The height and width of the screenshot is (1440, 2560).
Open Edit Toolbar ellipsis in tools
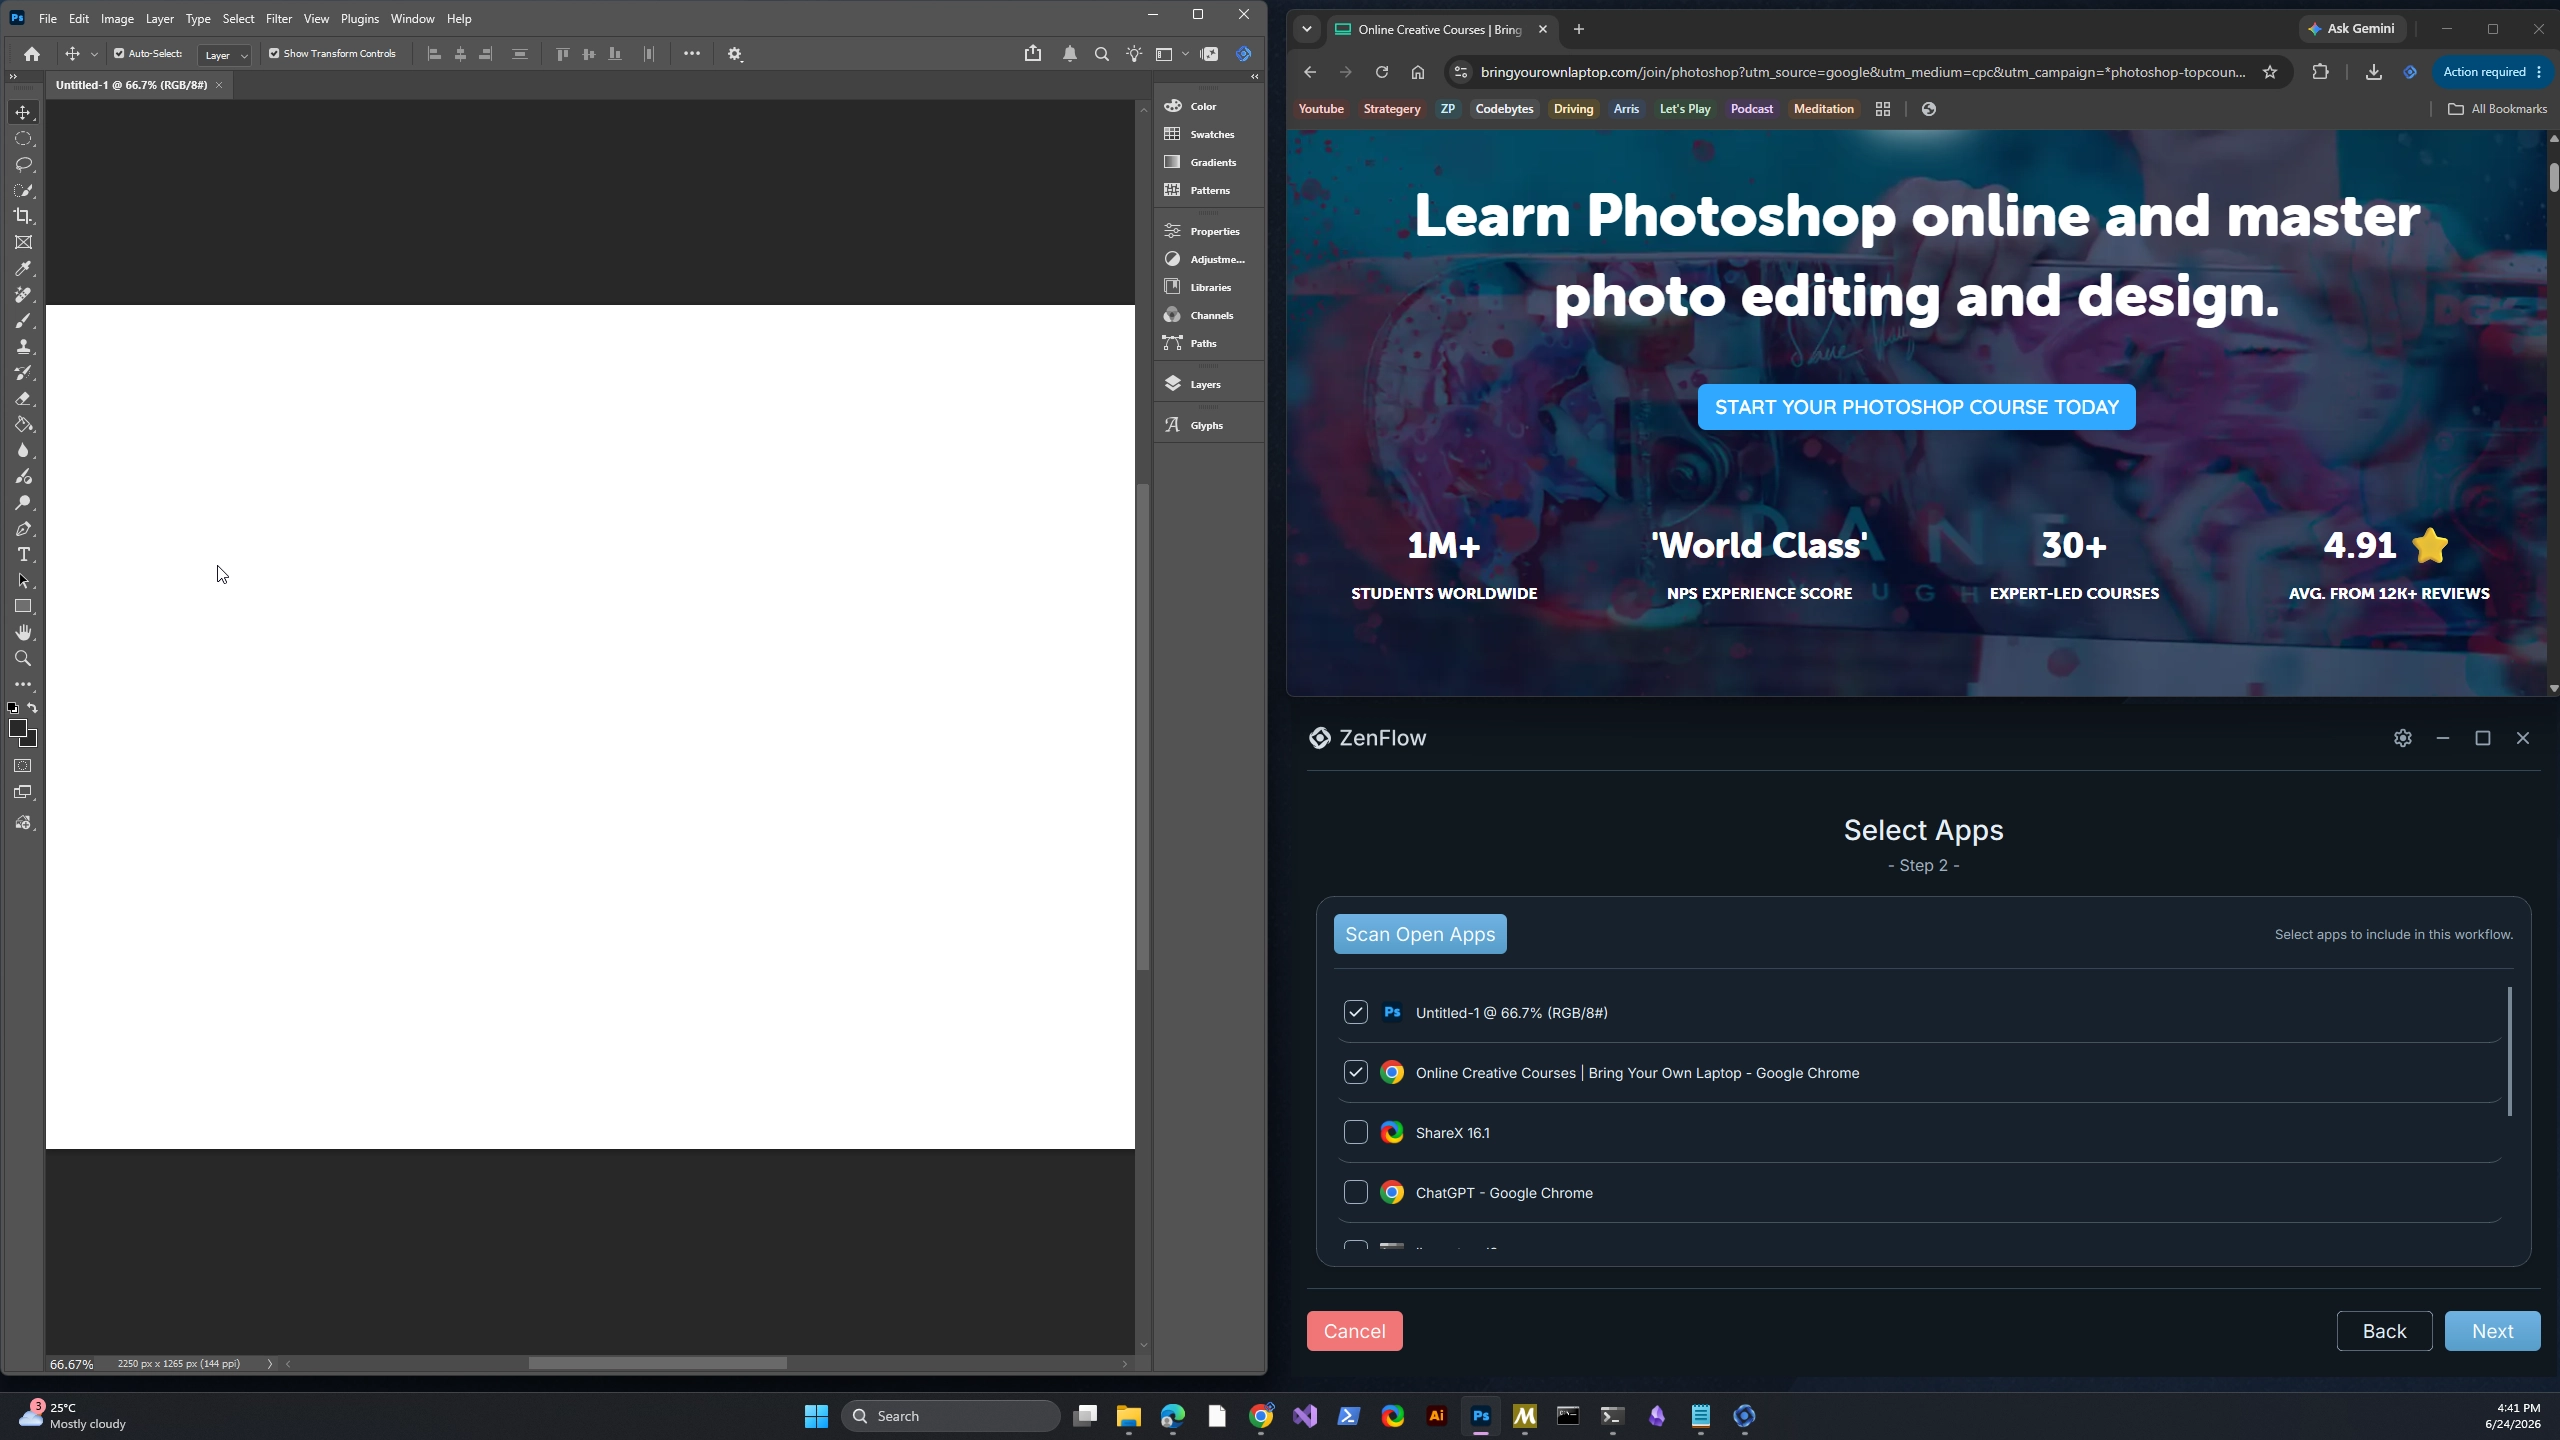[23, 685]
